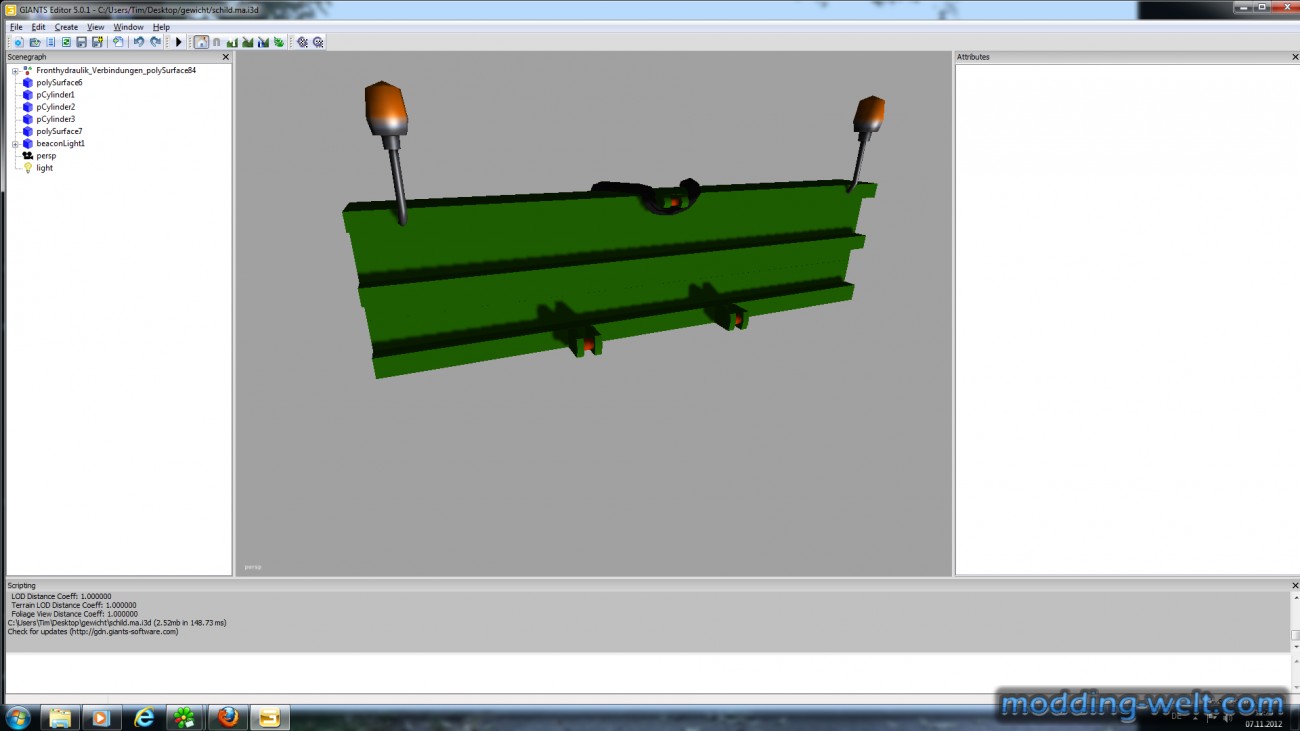The image size is (1300, 731).
Task: Close the Scenegraph panel
Action: [x=225, y=57]
